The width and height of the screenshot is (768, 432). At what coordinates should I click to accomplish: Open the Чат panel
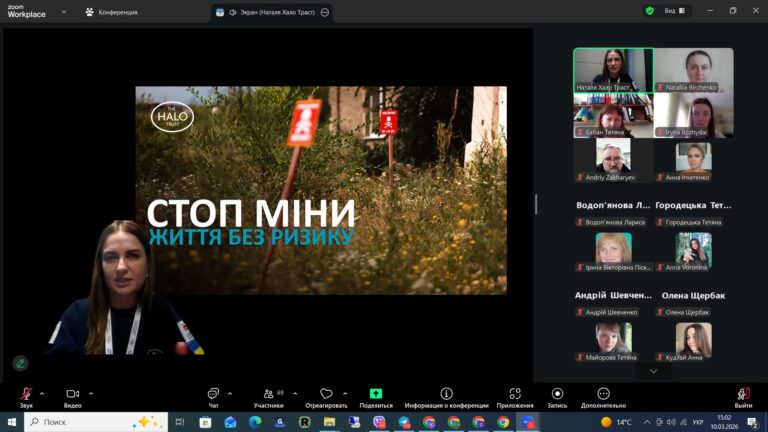click(213, 394)
